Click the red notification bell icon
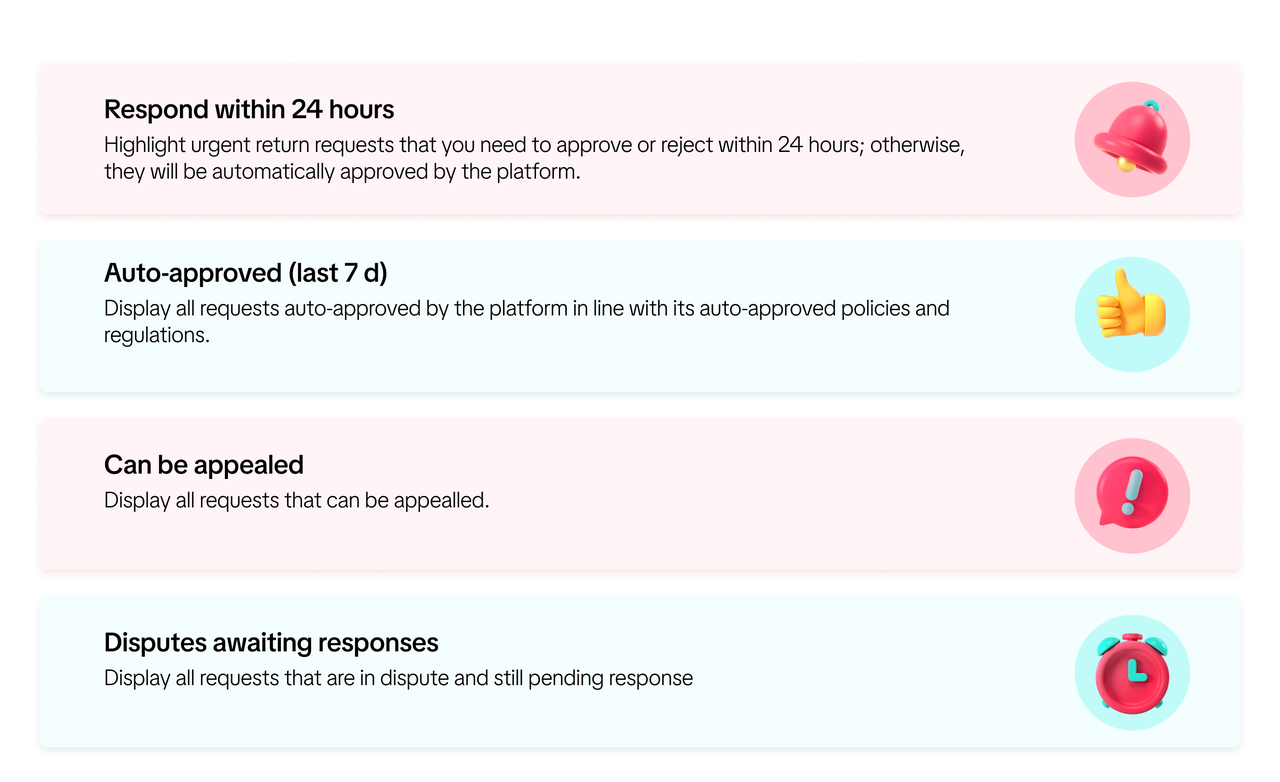 pos(1132,136)
